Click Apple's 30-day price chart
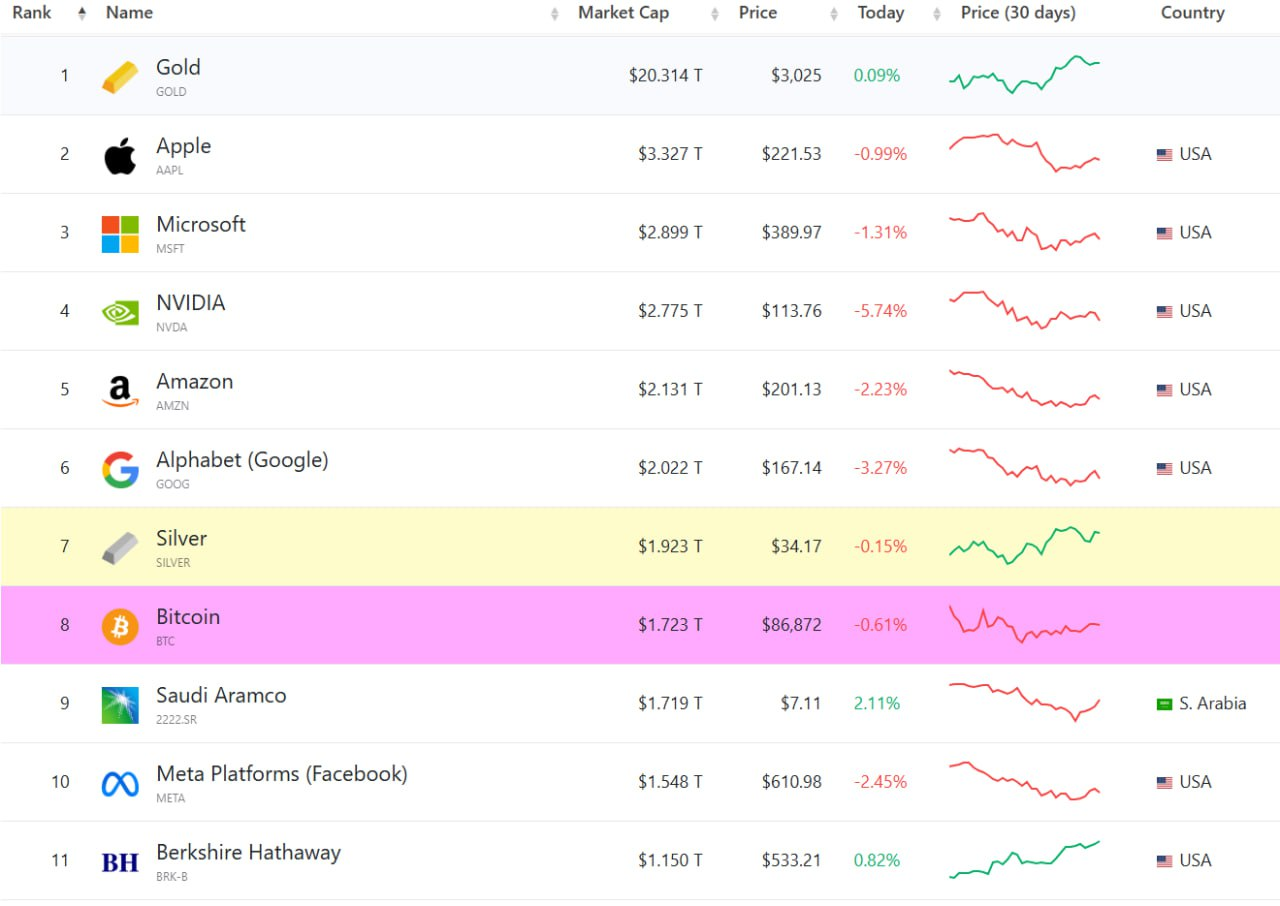This screenshot has width=1280, height=906. 1024,153
